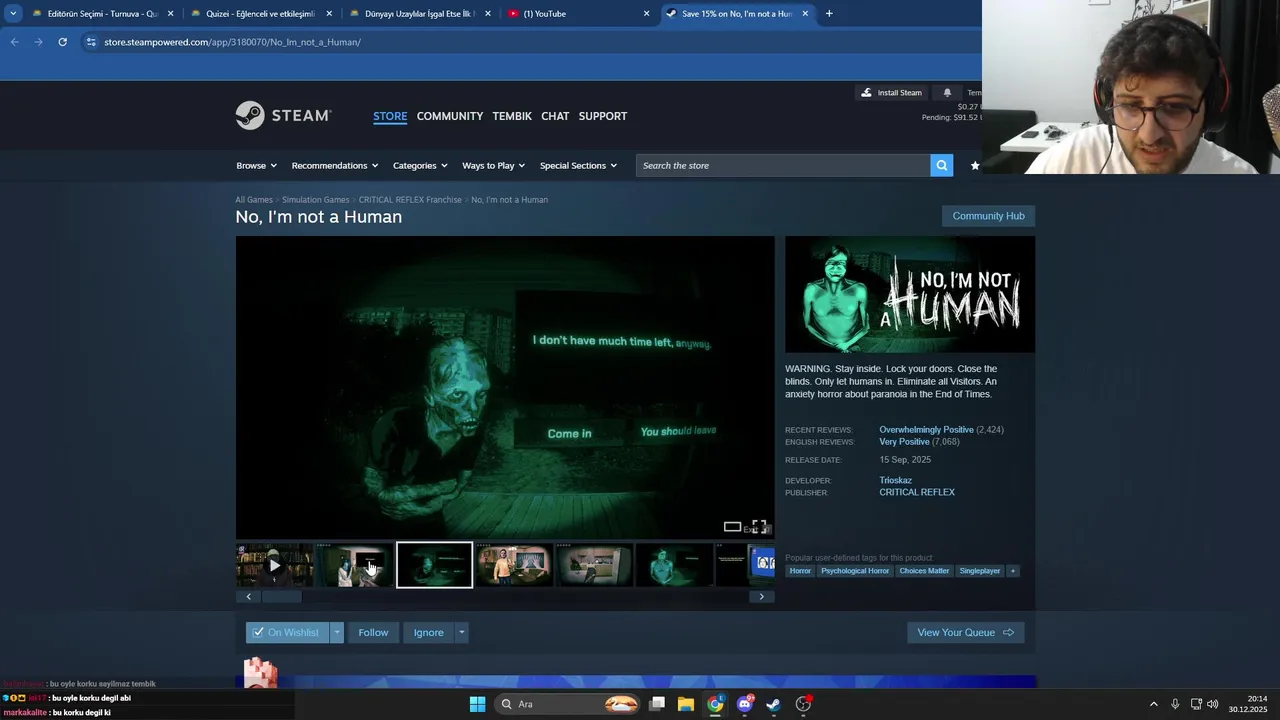
Task: Open volume control in tray
Action: click(x=1212, y=704)
